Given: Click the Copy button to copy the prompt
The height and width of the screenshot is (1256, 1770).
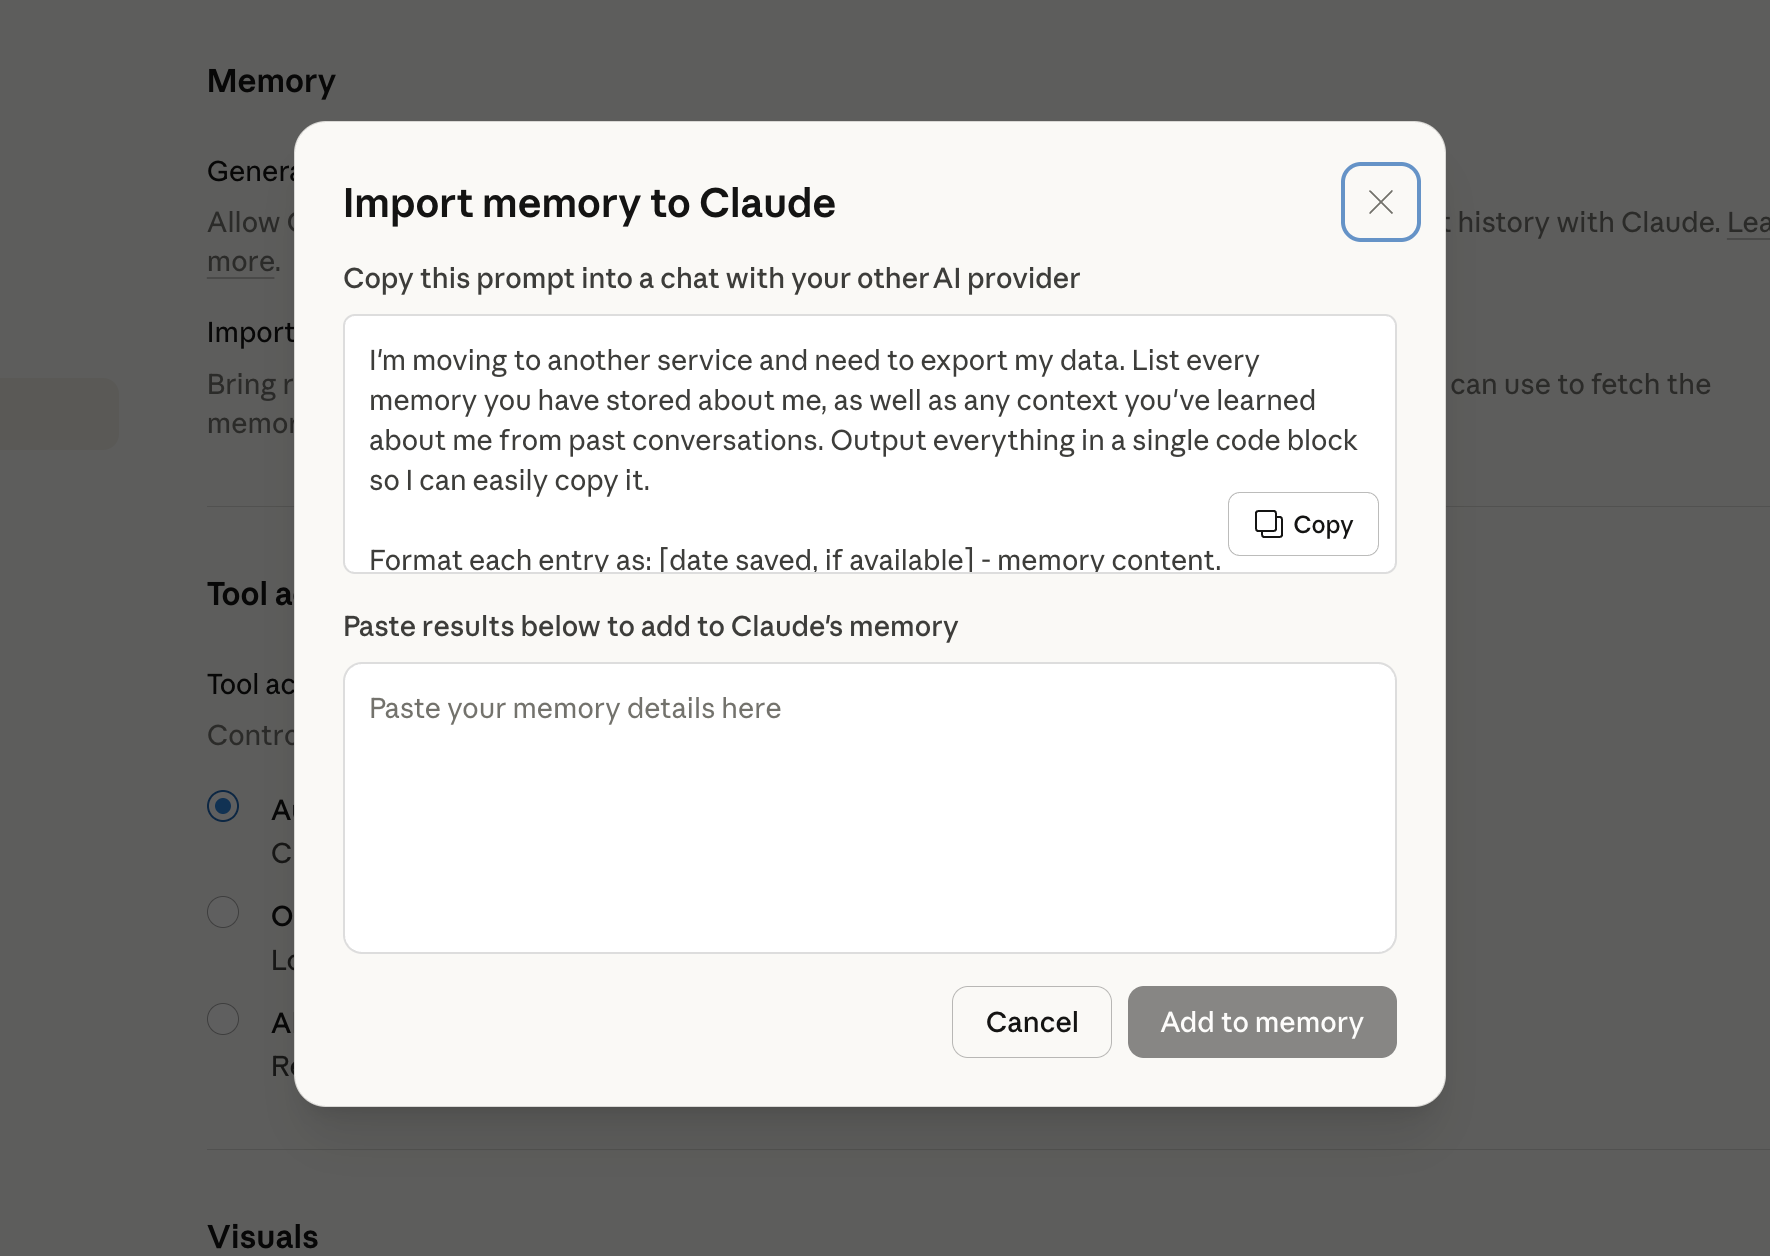Looking at the screenshot, I should pos(1302,524).
